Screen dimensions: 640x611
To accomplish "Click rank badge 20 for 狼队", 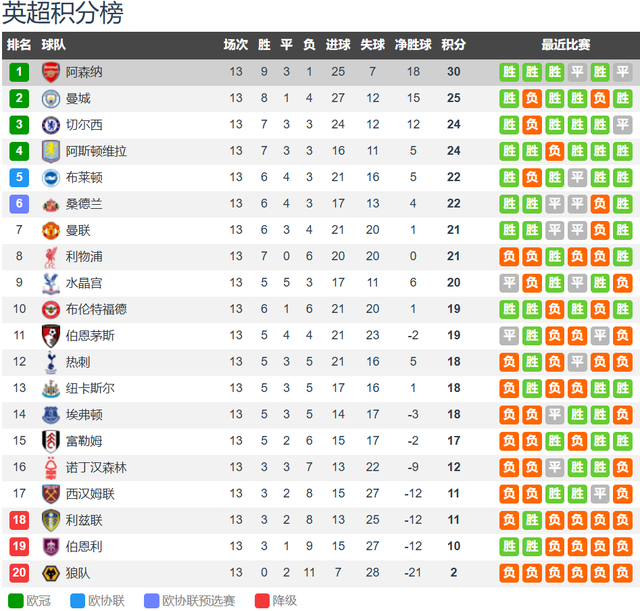I will pyautogui.click(x=19, y=572).
